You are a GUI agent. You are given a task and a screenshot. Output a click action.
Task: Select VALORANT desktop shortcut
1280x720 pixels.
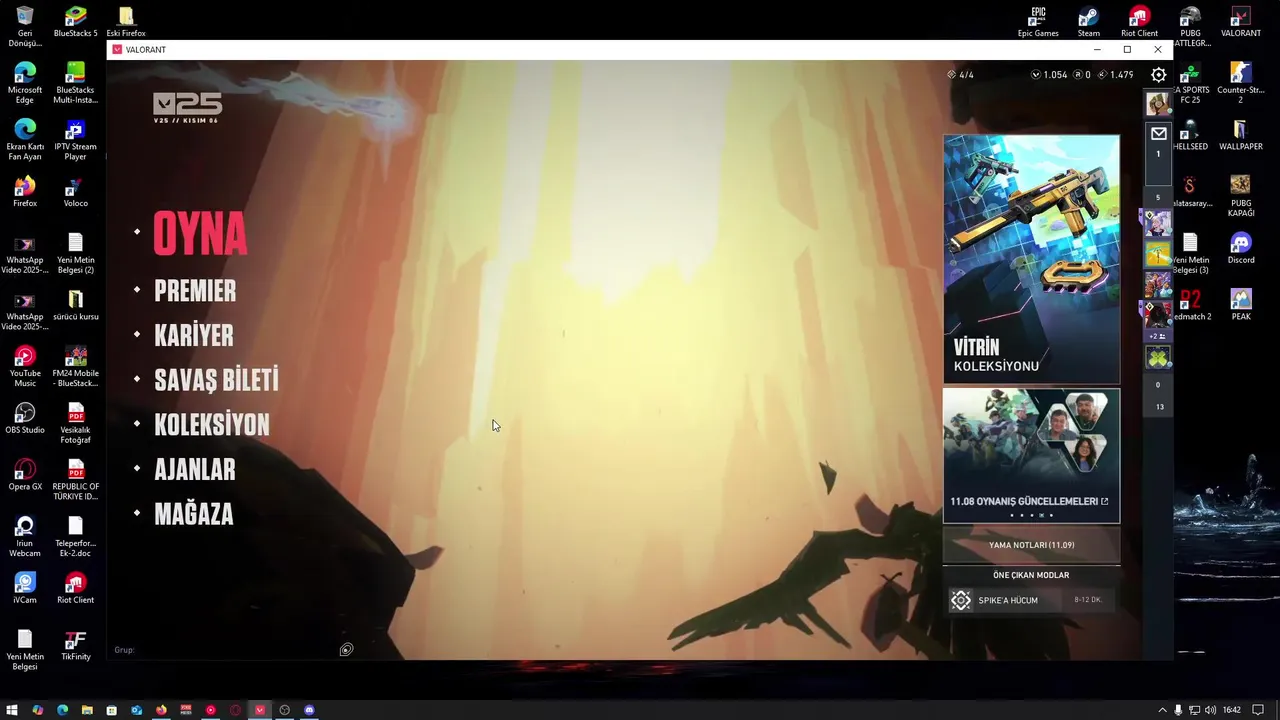[1240, 22]
